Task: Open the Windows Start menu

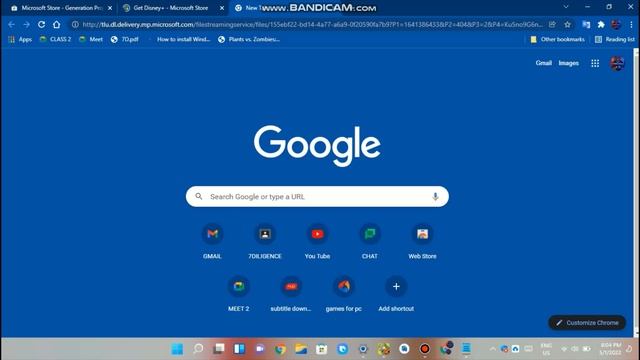Action: coord(177,349)
